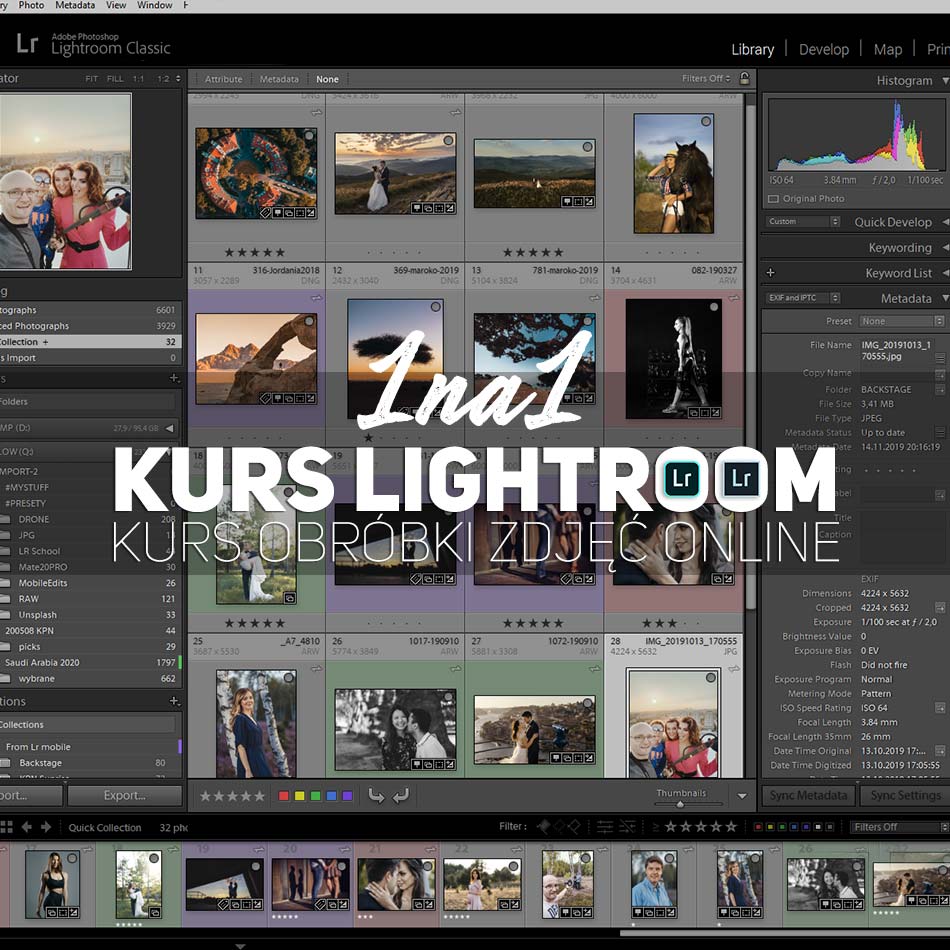Click the Sync Metadata button
Image resolution: width=950 pixels, height=950 pixels.
808,796
